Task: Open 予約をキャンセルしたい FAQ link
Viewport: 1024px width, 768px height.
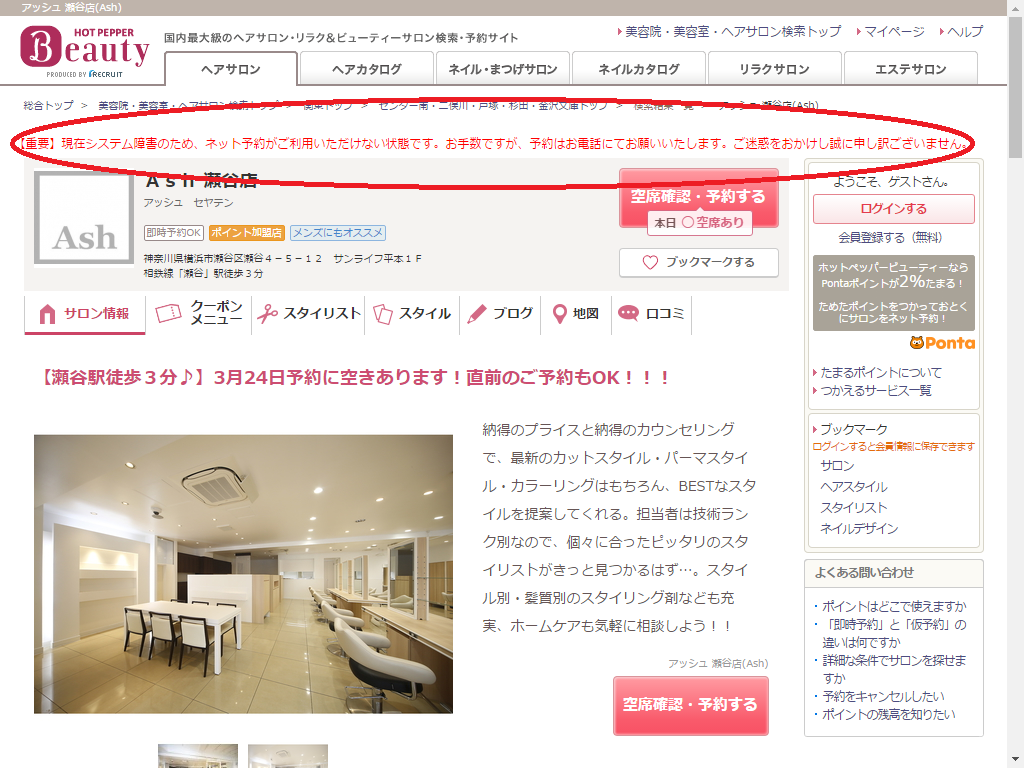Action: point(884,697)
